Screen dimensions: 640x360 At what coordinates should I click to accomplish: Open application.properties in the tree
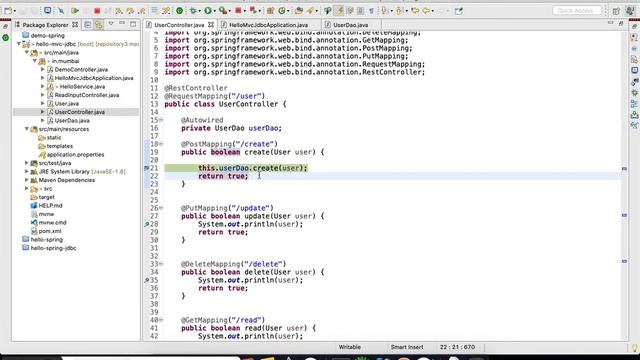pos(75,154)
